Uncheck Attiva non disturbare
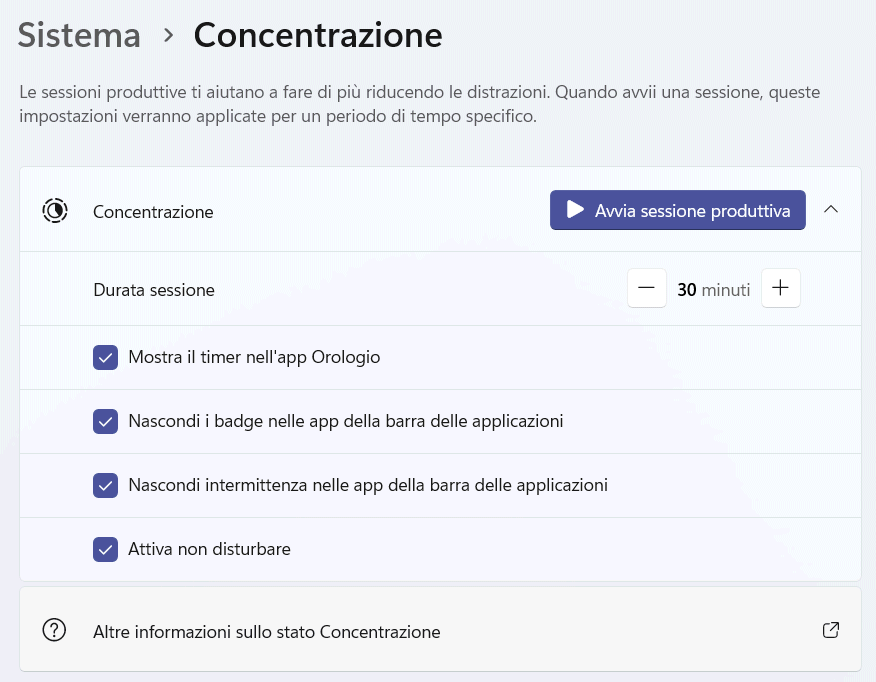Screen dimensions: 876x682 106,549
